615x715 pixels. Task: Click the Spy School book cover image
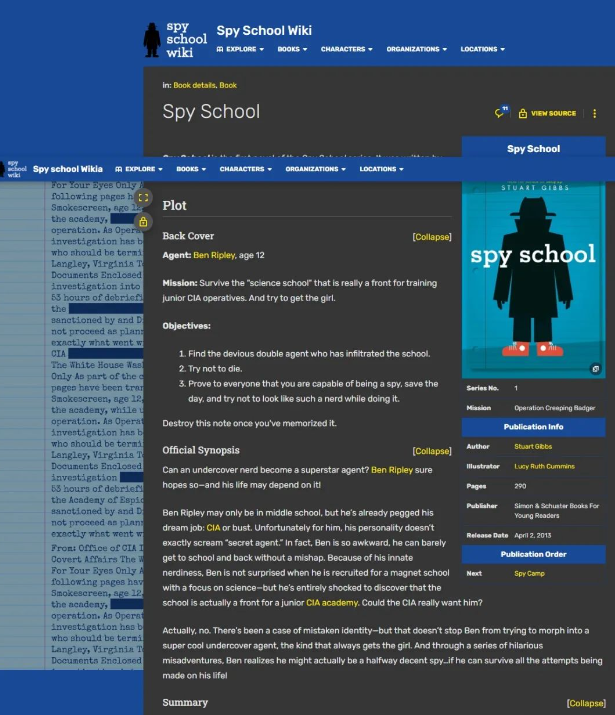[x=533, y=280]
